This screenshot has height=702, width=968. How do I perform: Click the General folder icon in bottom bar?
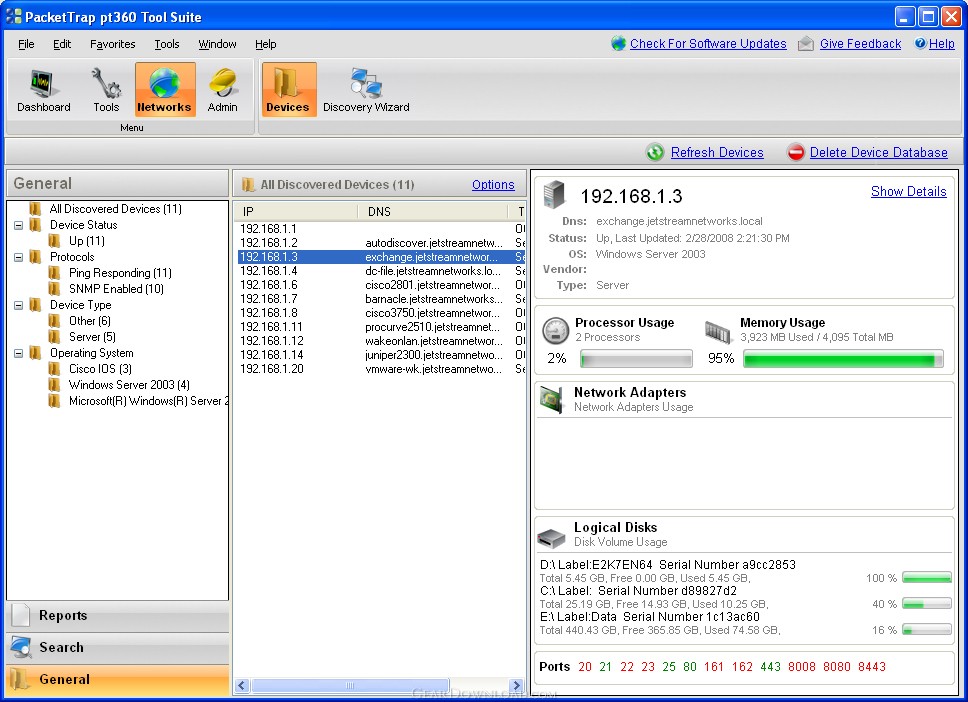click(x=20, y=679)
